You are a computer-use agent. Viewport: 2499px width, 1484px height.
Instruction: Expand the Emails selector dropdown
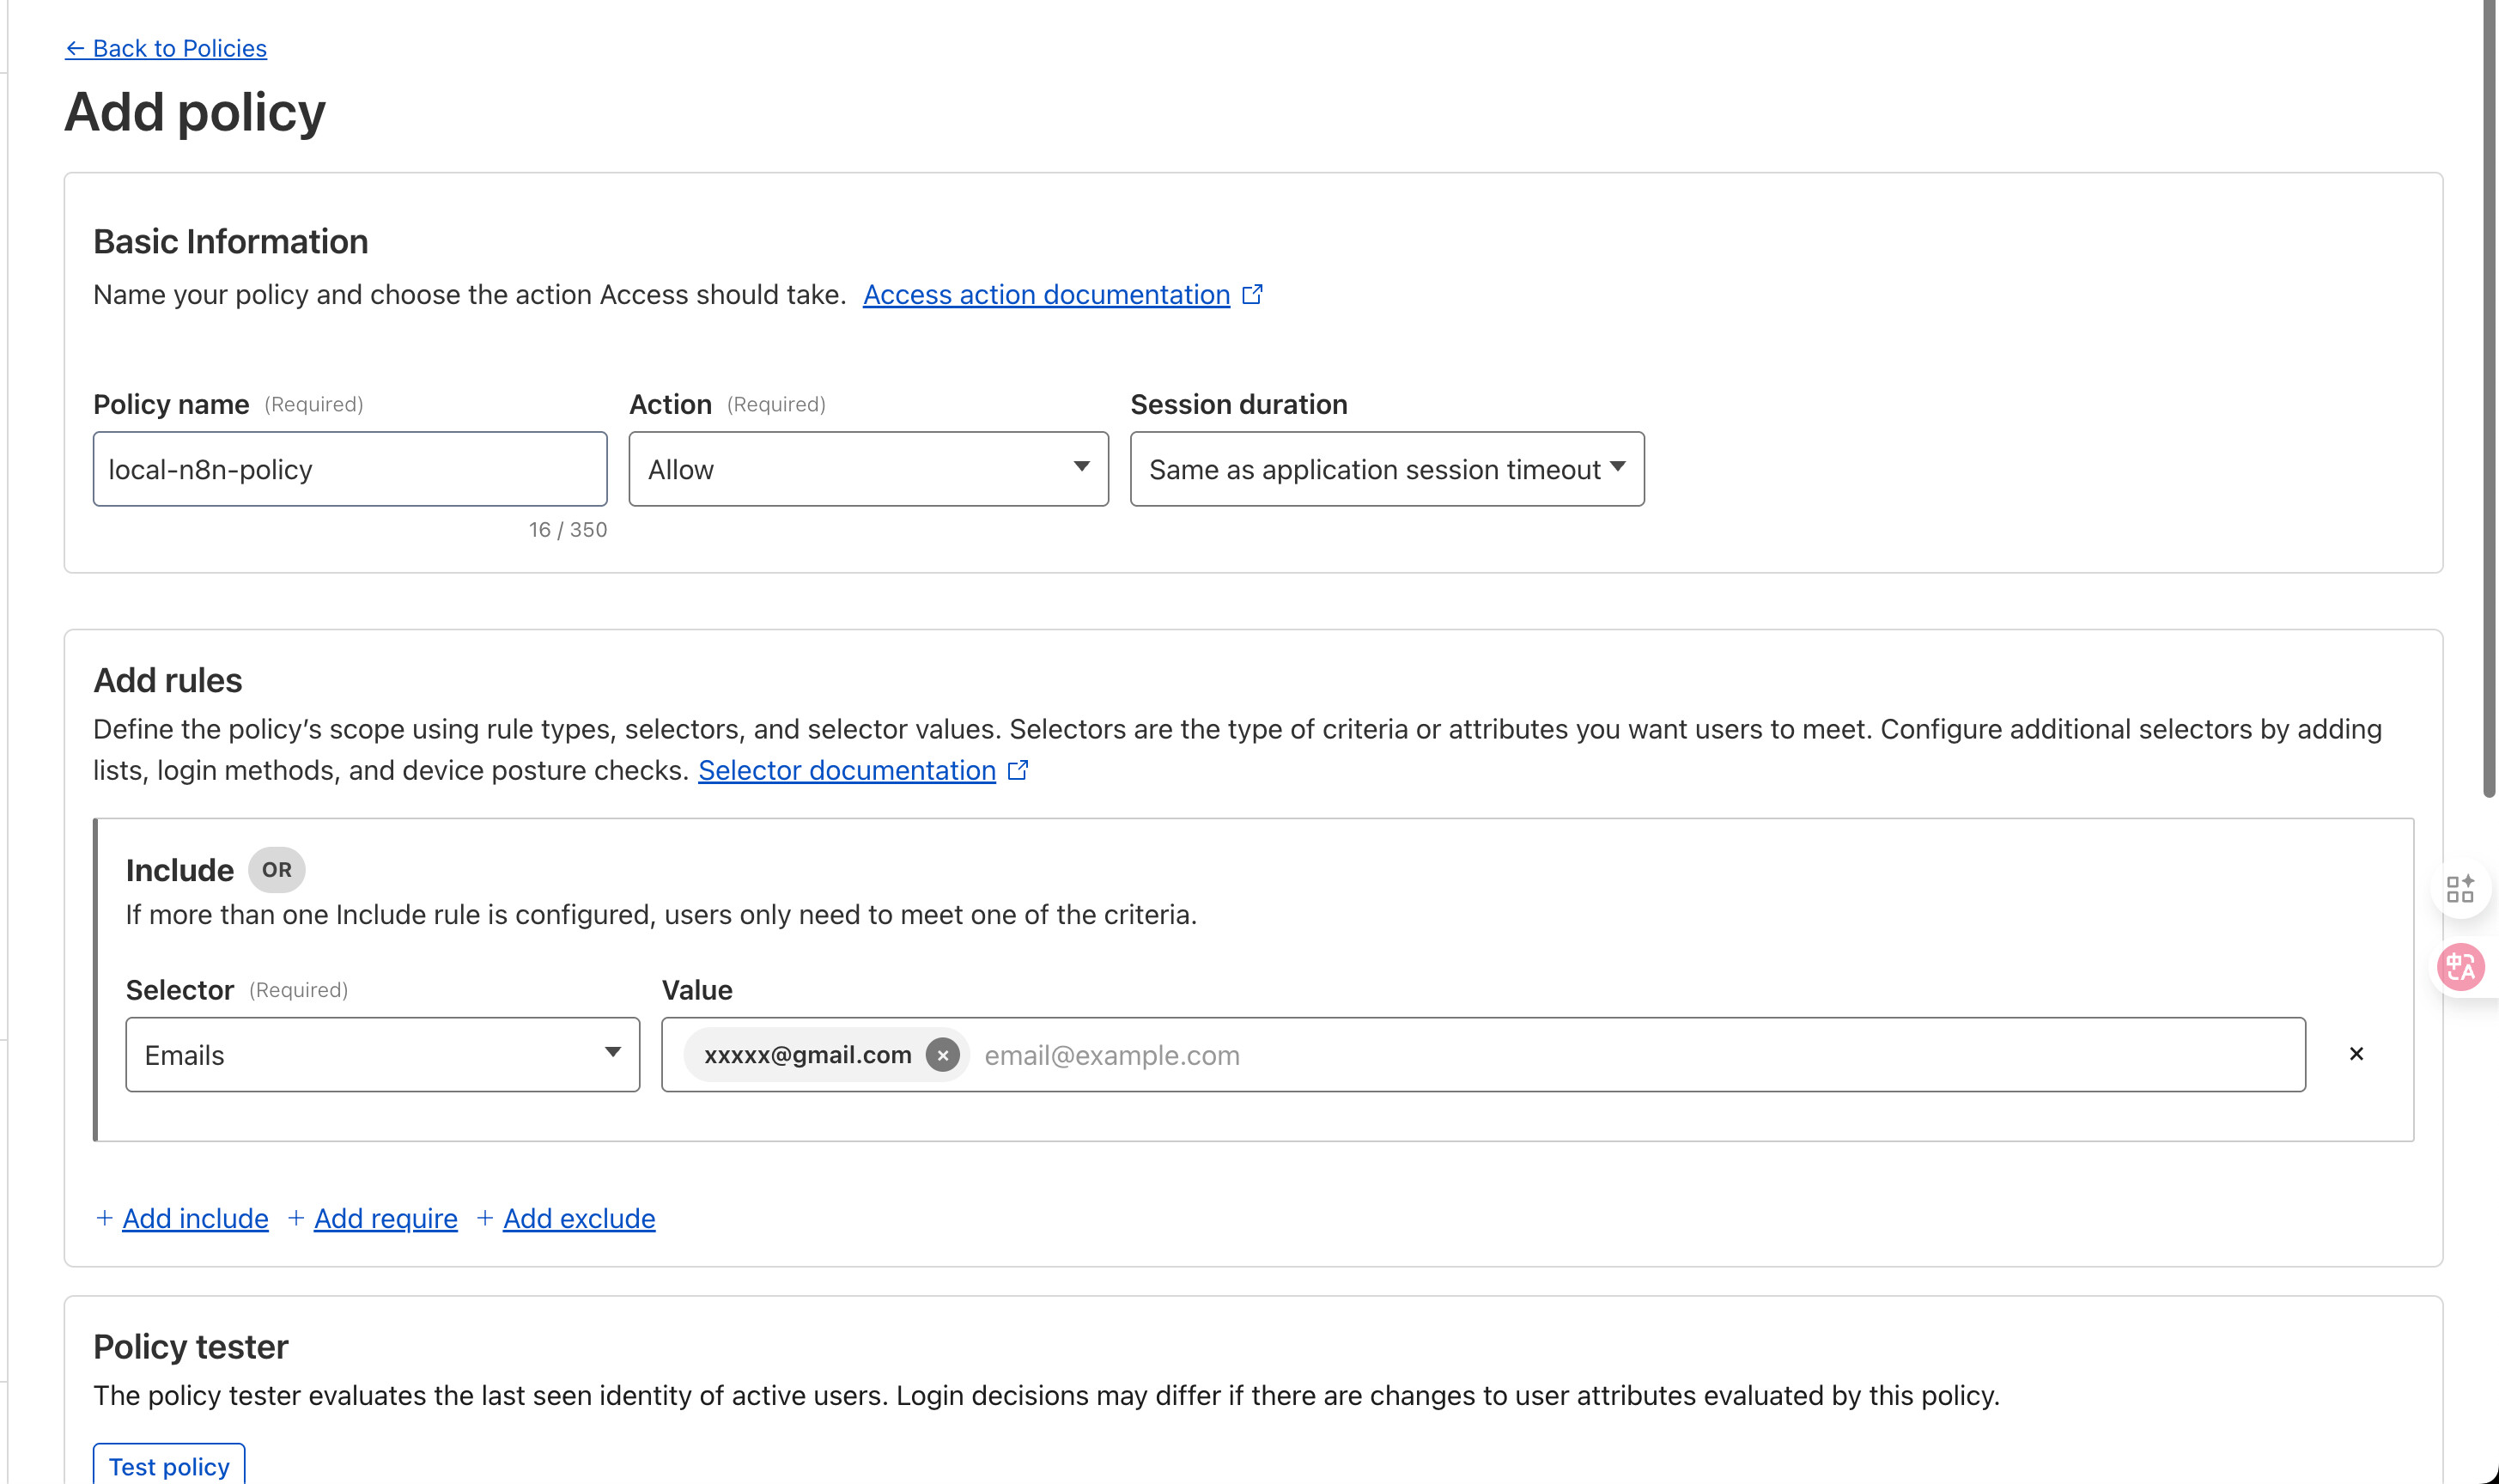pyautogui.click(x=382, y=1055)
